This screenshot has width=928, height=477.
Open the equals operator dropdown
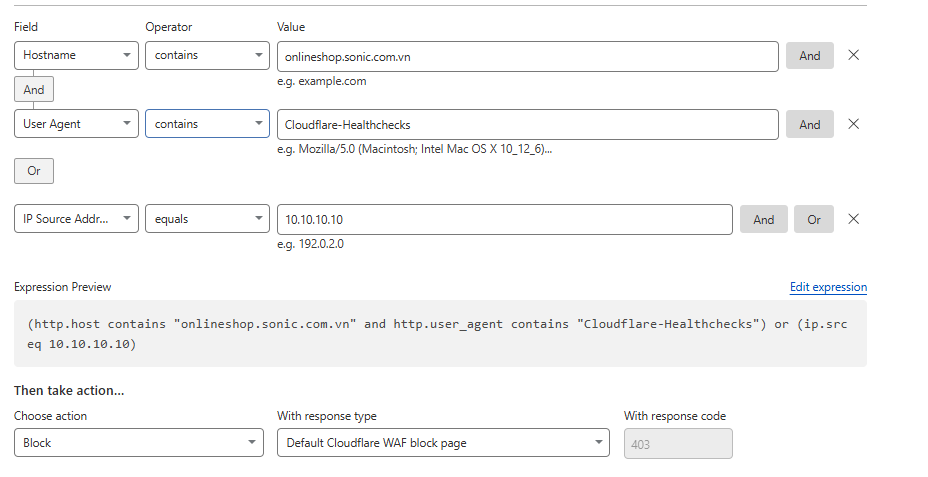(207, 220)
